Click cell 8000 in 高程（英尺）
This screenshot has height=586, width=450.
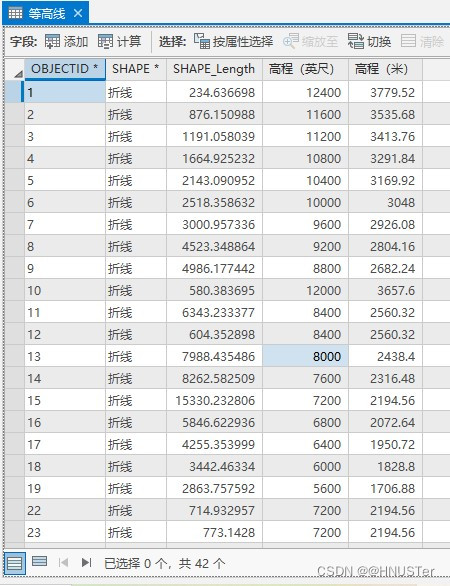(x=305, y=356)
